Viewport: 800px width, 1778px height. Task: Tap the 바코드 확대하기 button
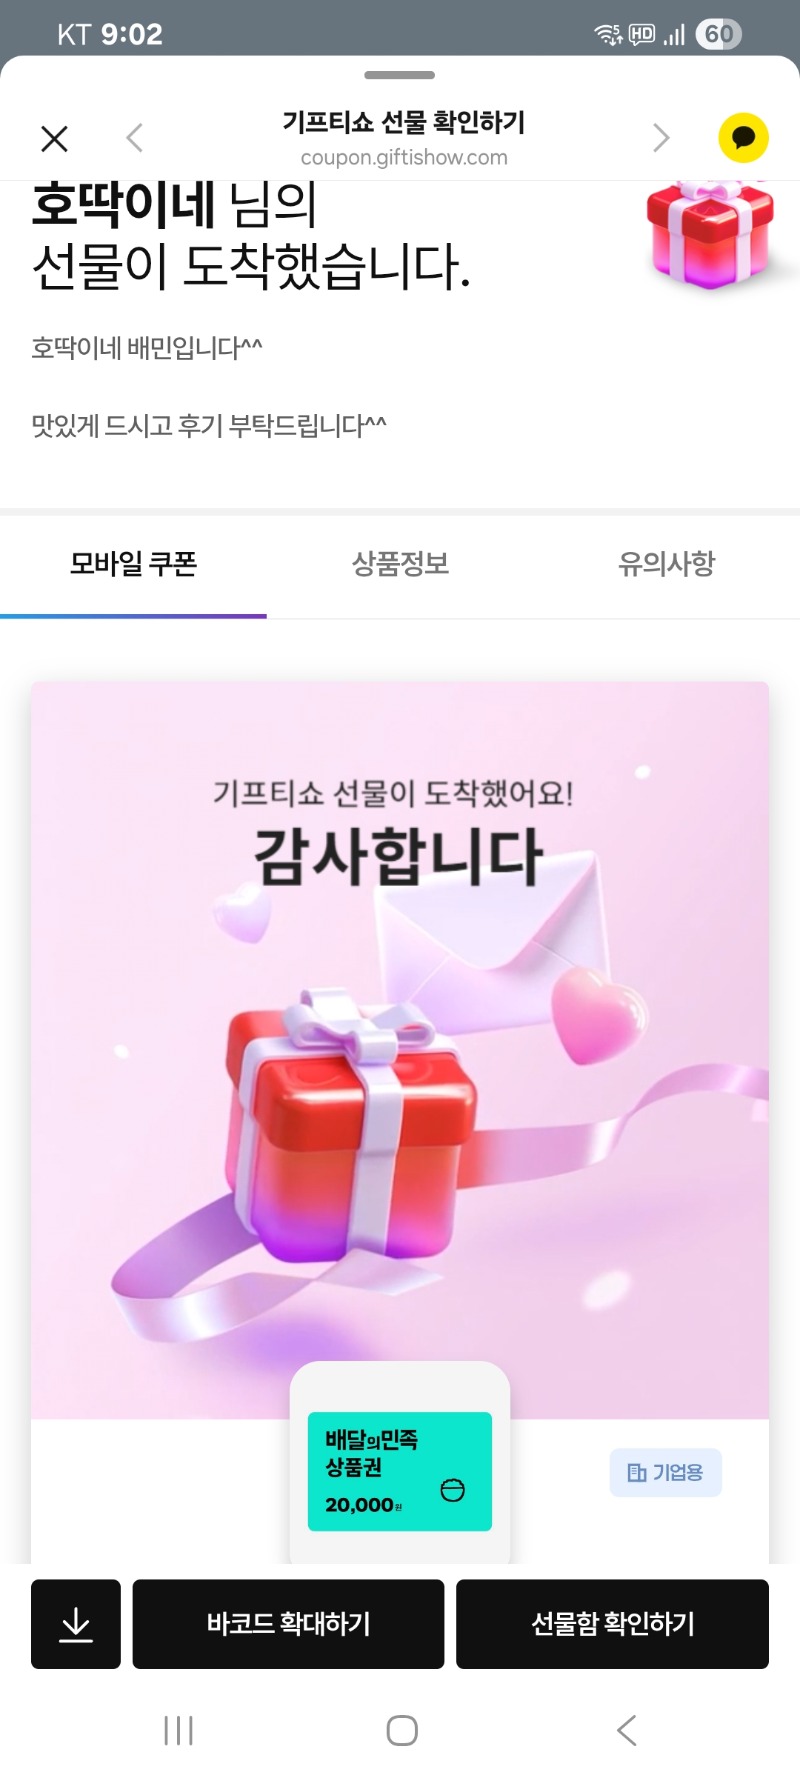tap(288, 1624)
